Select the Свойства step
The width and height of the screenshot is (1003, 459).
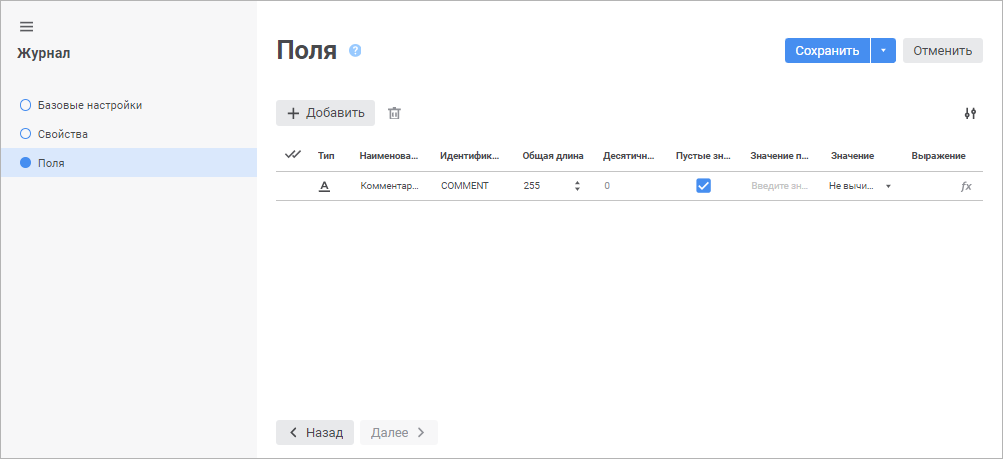(x=62, y=133)
